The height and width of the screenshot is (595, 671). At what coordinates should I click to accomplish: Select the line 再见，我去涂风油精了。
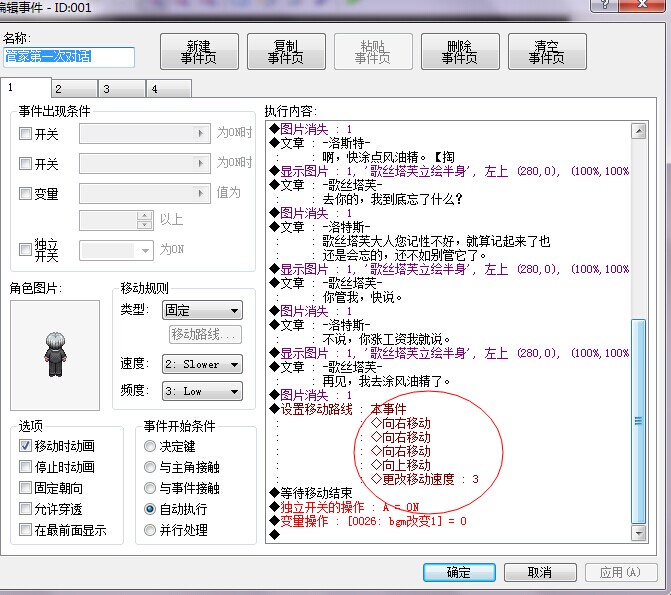(x=387, y=381)
